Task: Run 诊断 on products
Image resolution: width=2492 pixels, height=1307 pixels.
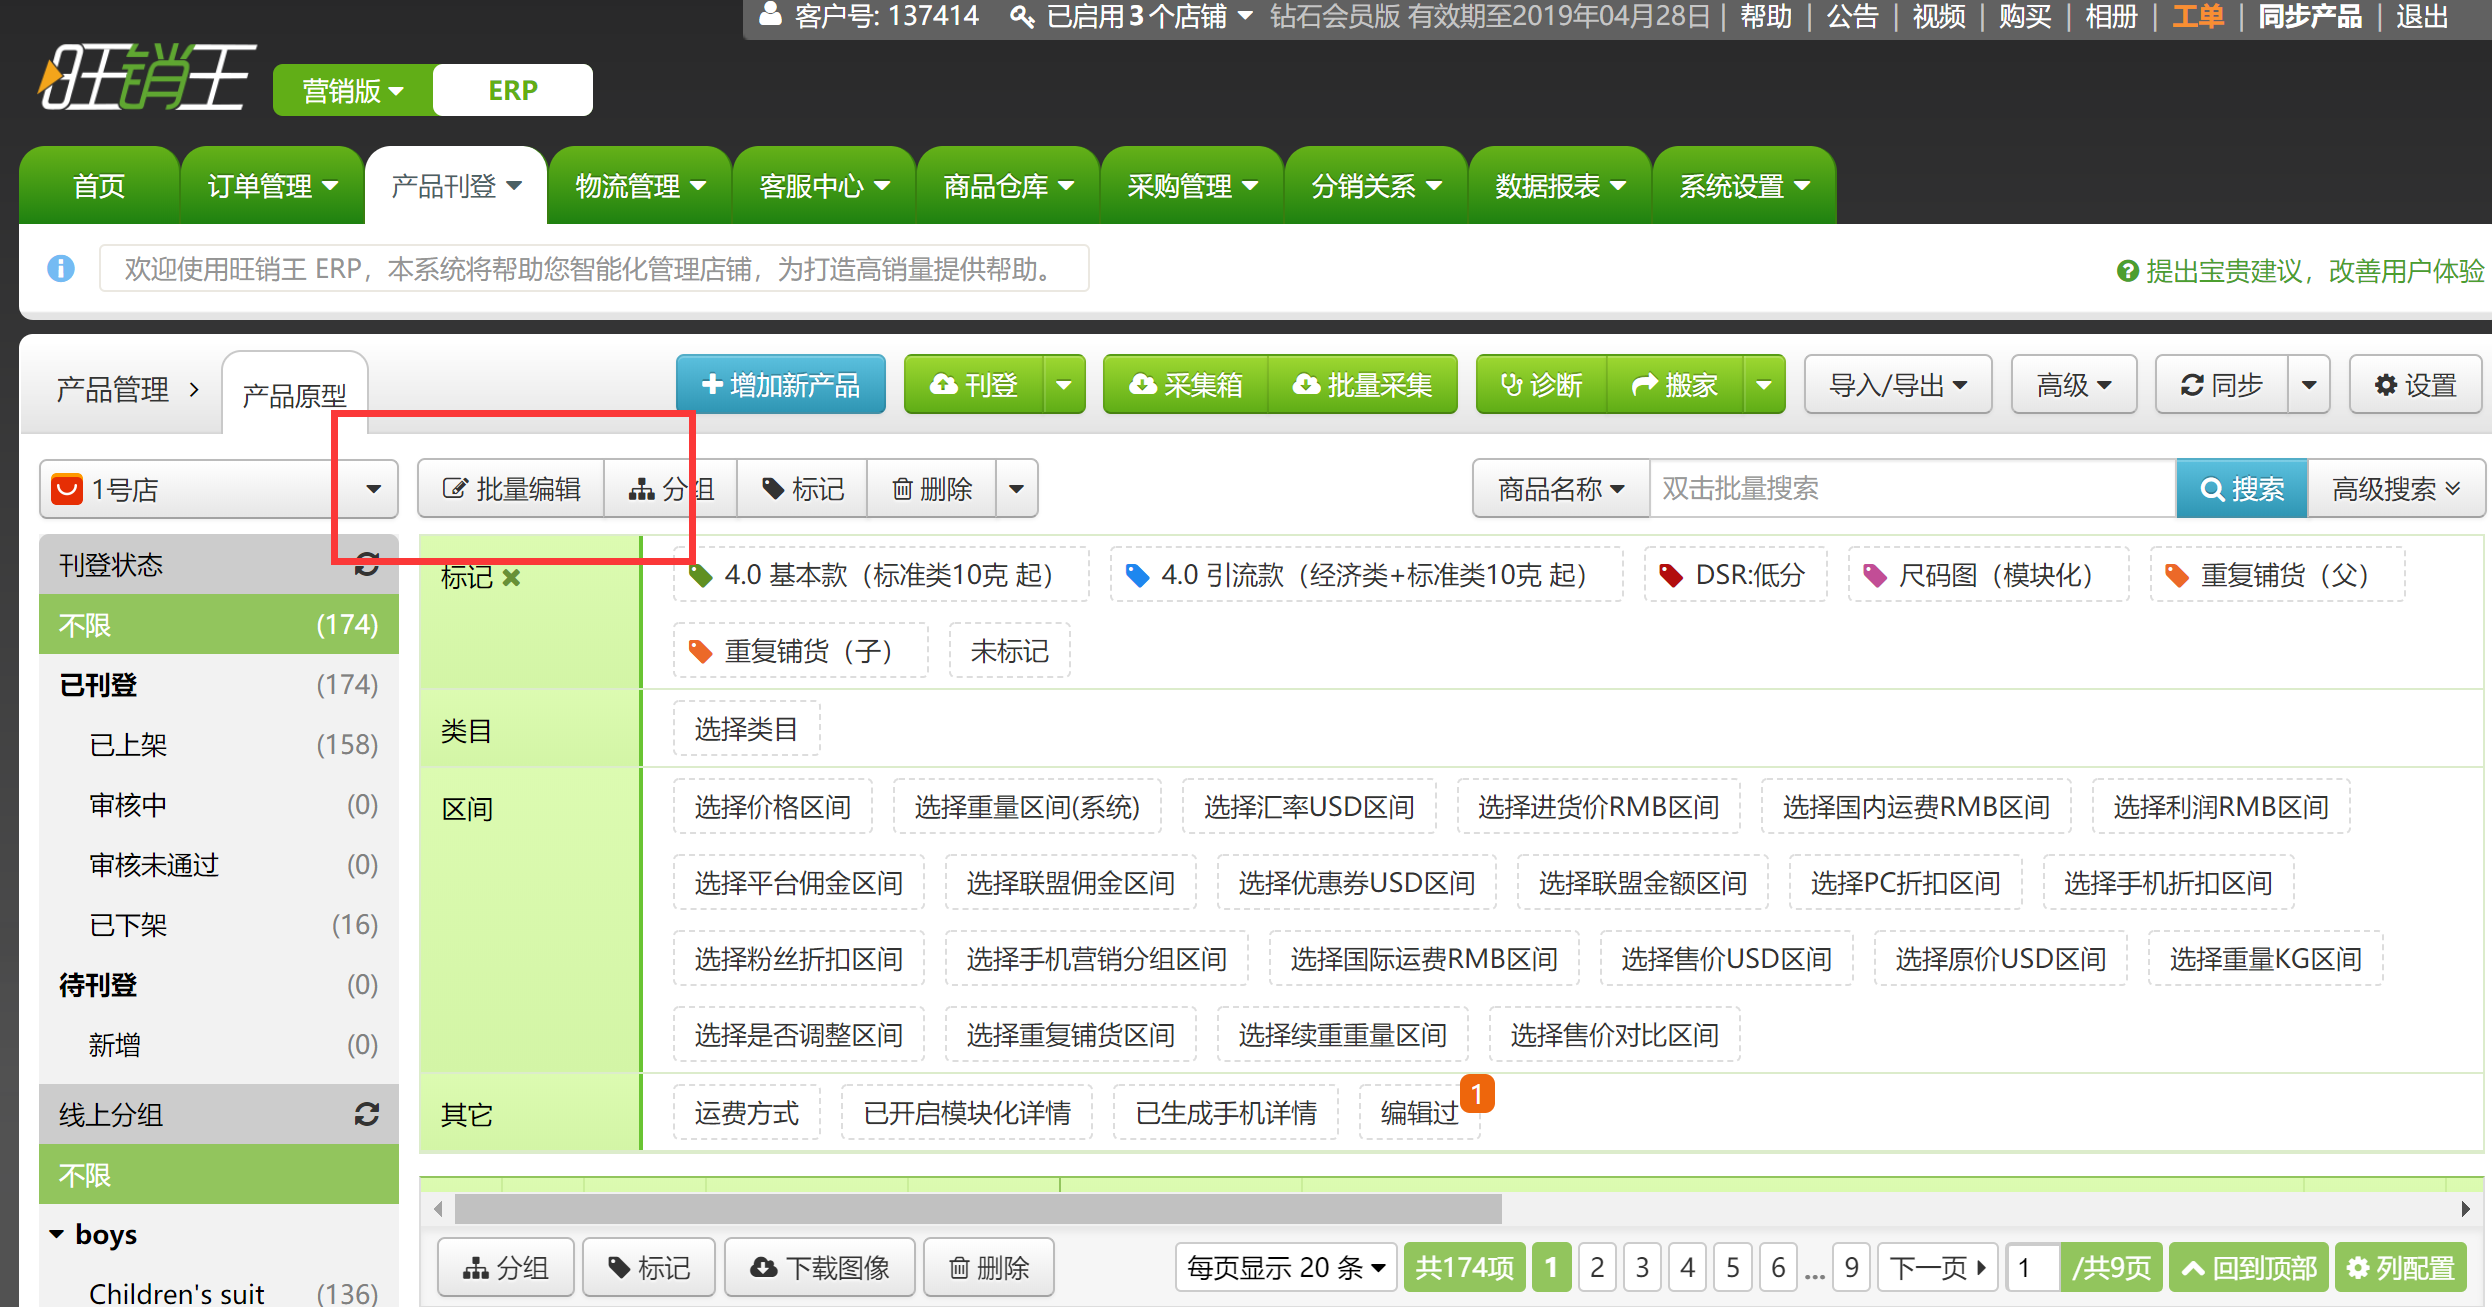Action: point(1542,384)
